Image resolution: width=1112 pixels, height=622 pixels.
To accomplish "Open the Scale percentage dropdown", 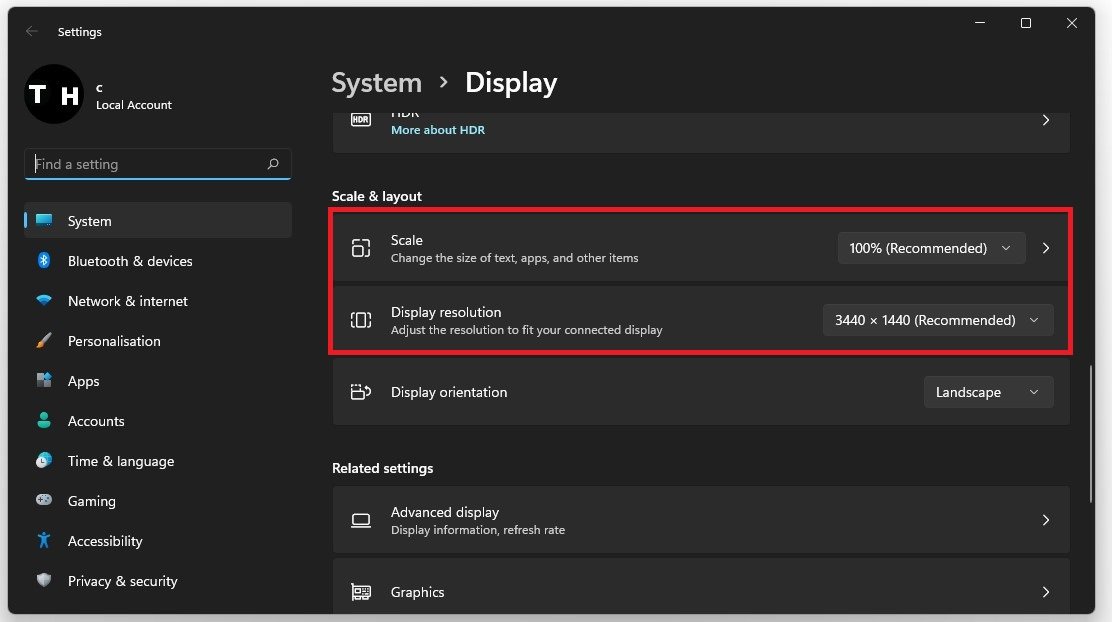I will coord(931,248).
